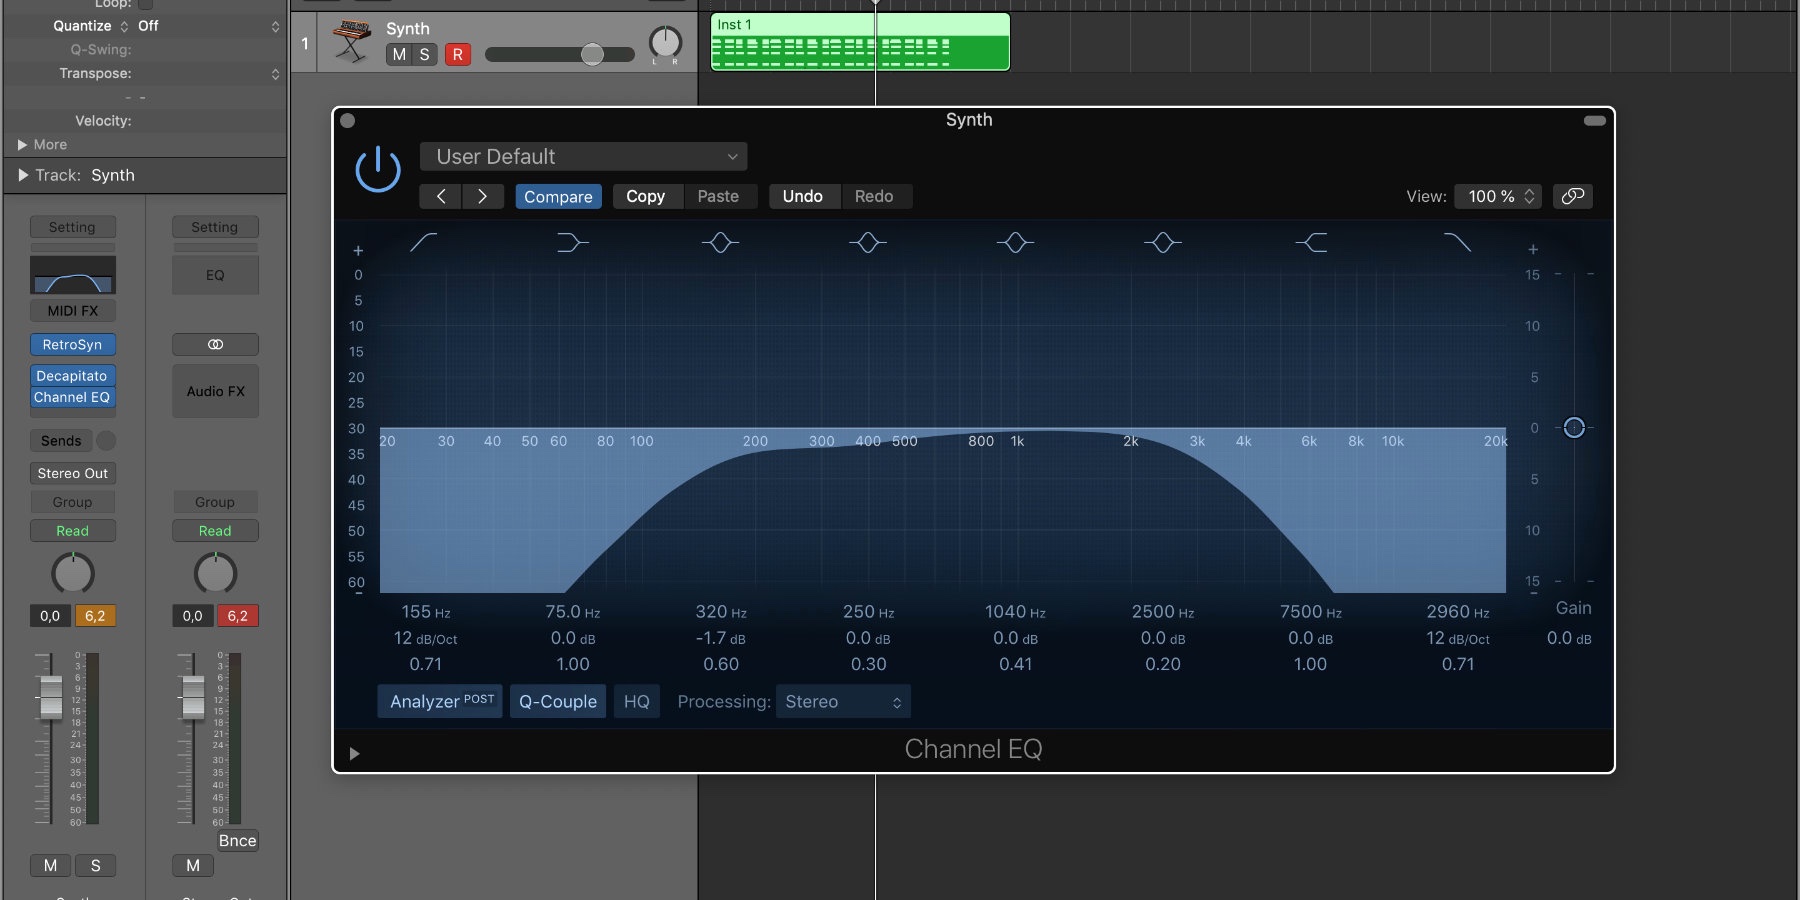
Task: Open the Channel EQ plugin slot
Action: click(x=72, y=397)
